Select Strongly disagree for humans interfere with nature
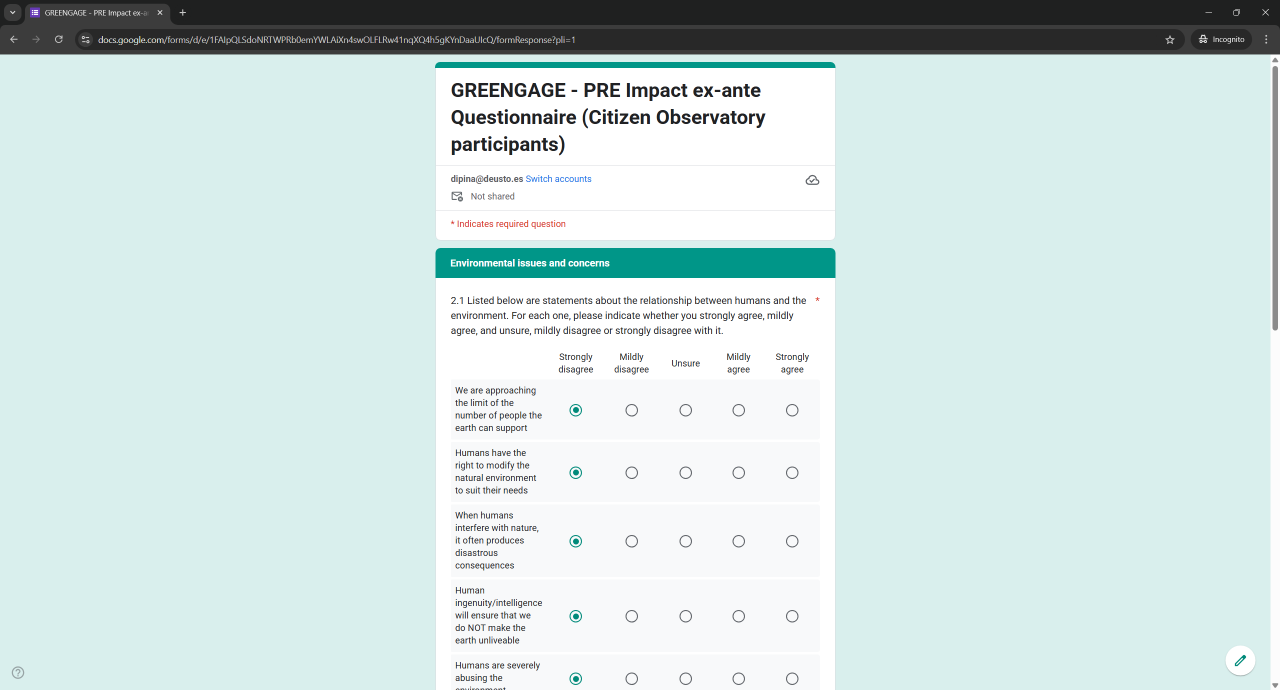 coord(576,541)
